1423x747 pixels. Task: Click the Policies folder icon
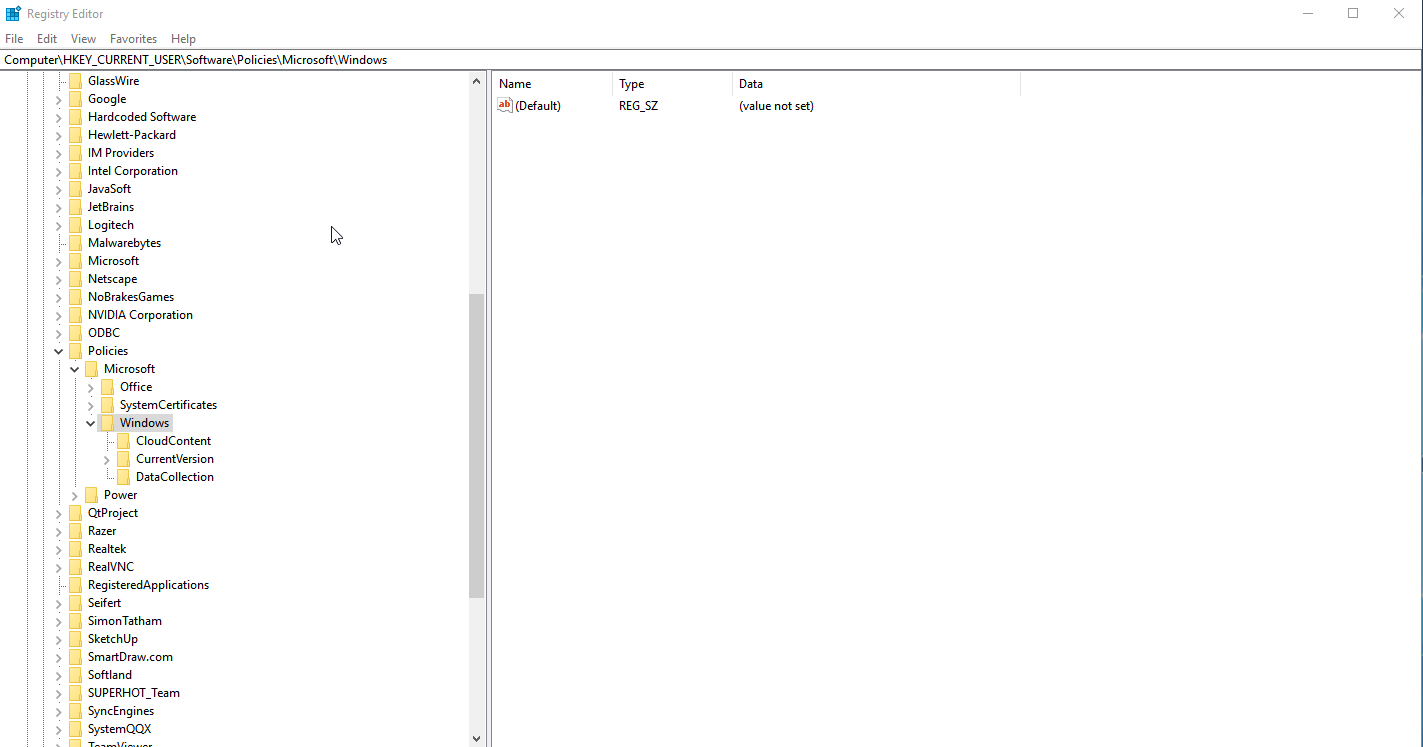75,351
